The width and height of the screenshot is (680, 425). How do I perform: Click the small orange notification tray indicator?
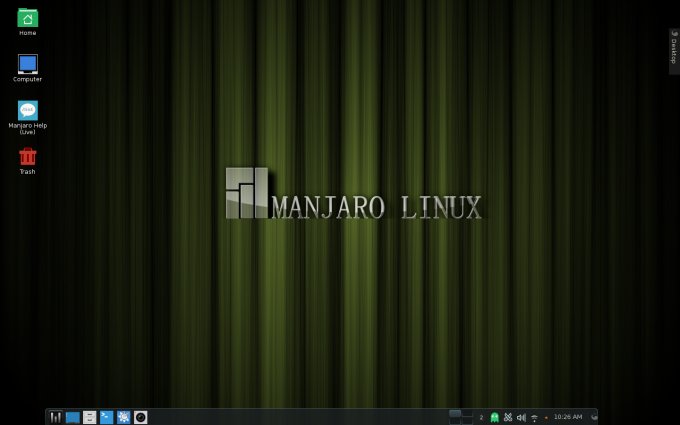(x=546, y=418)
